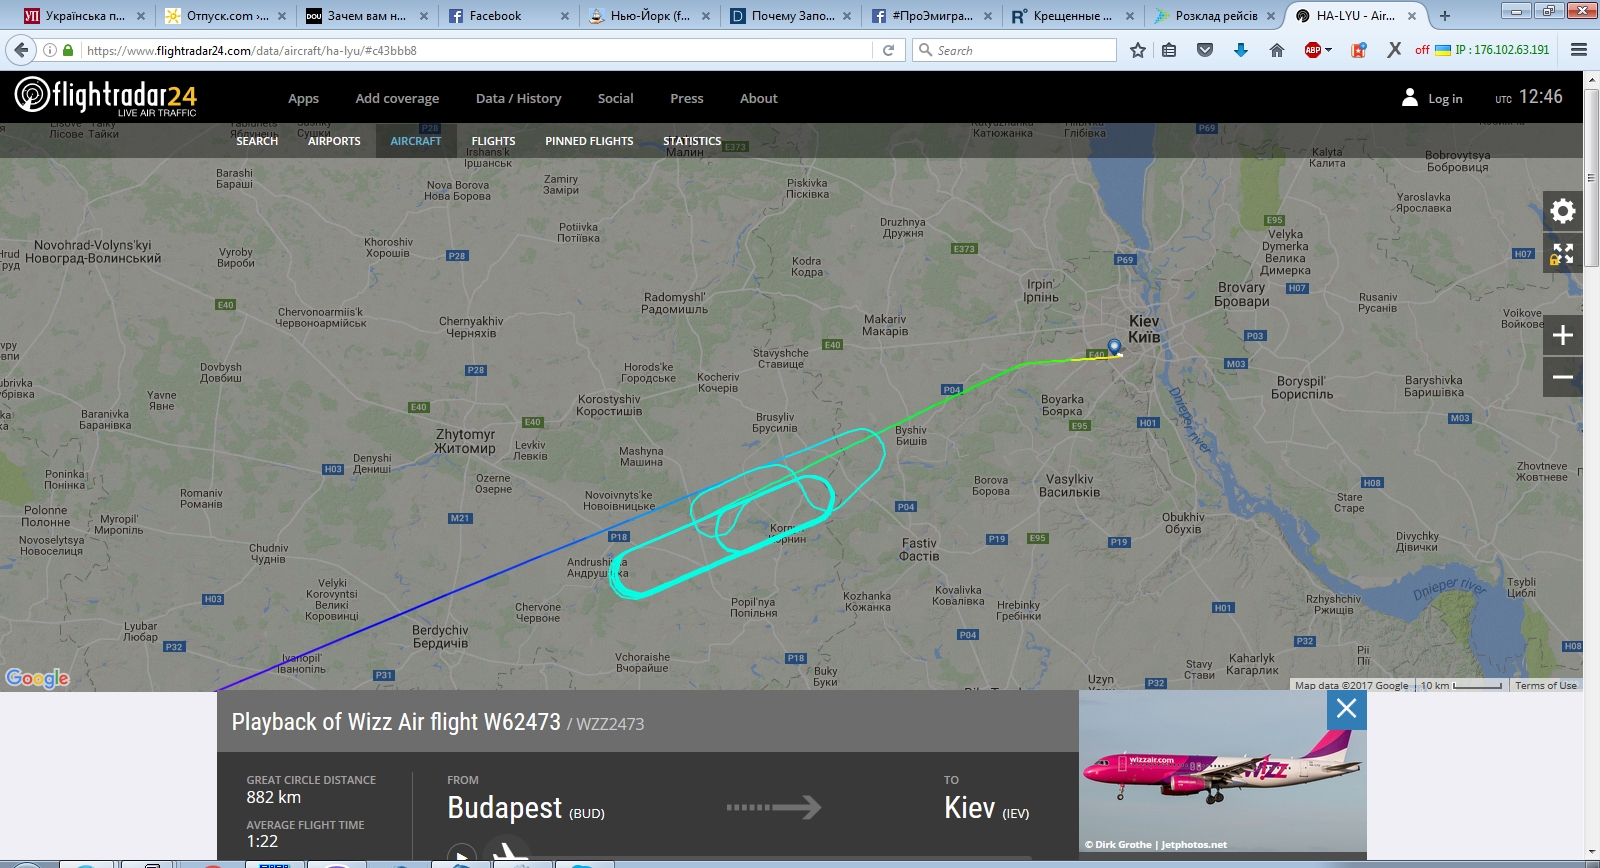Save page to Pocket icon

click(x=1205, y=50)
